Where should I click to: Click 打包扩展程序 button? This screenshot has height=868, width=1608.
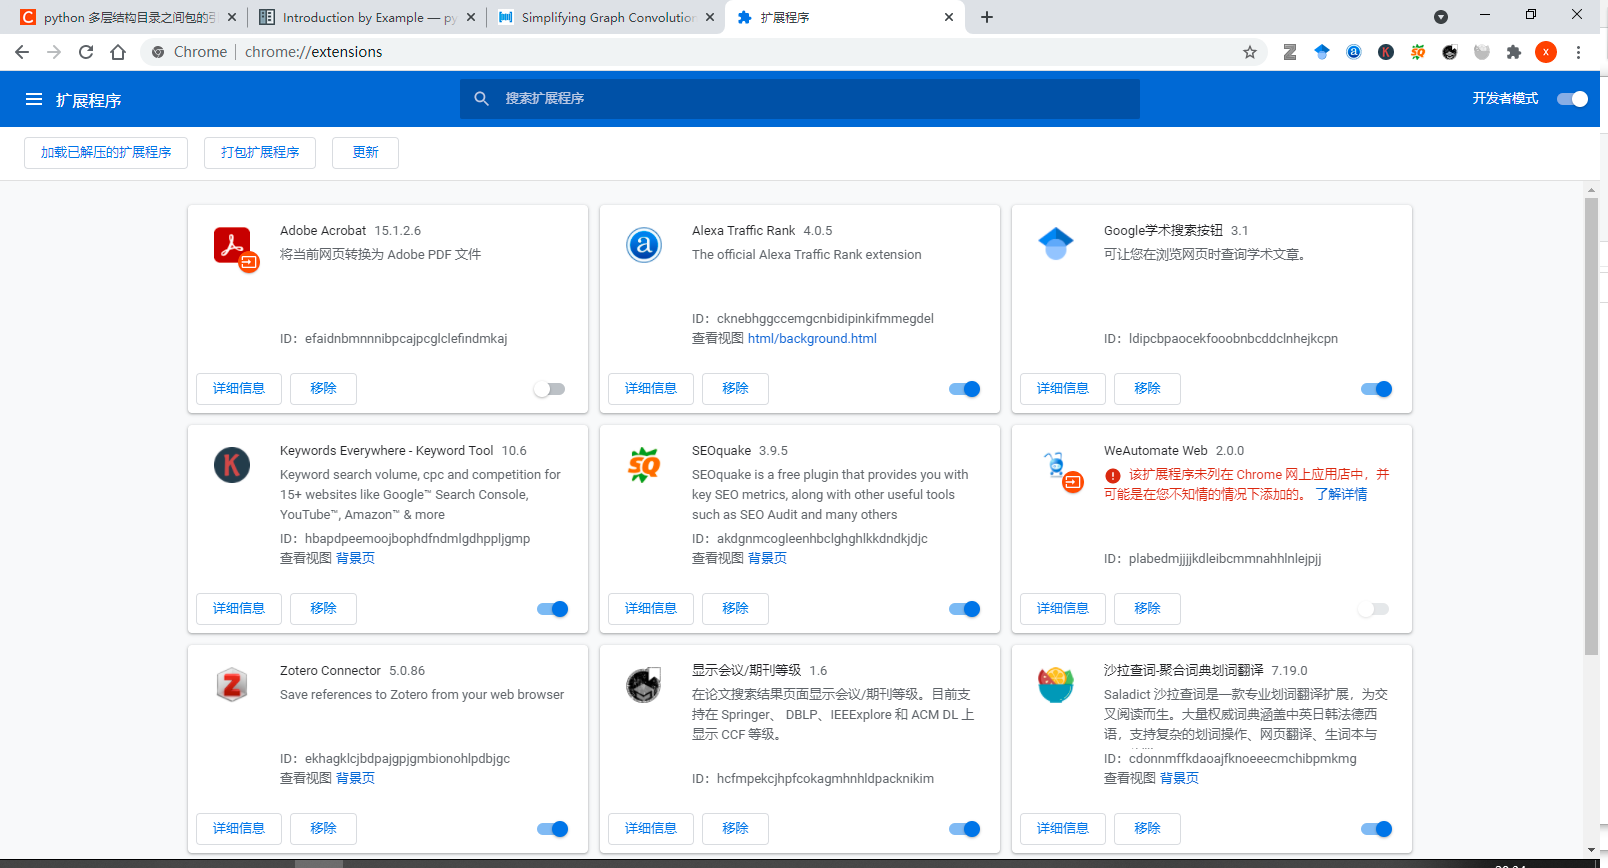260,153
